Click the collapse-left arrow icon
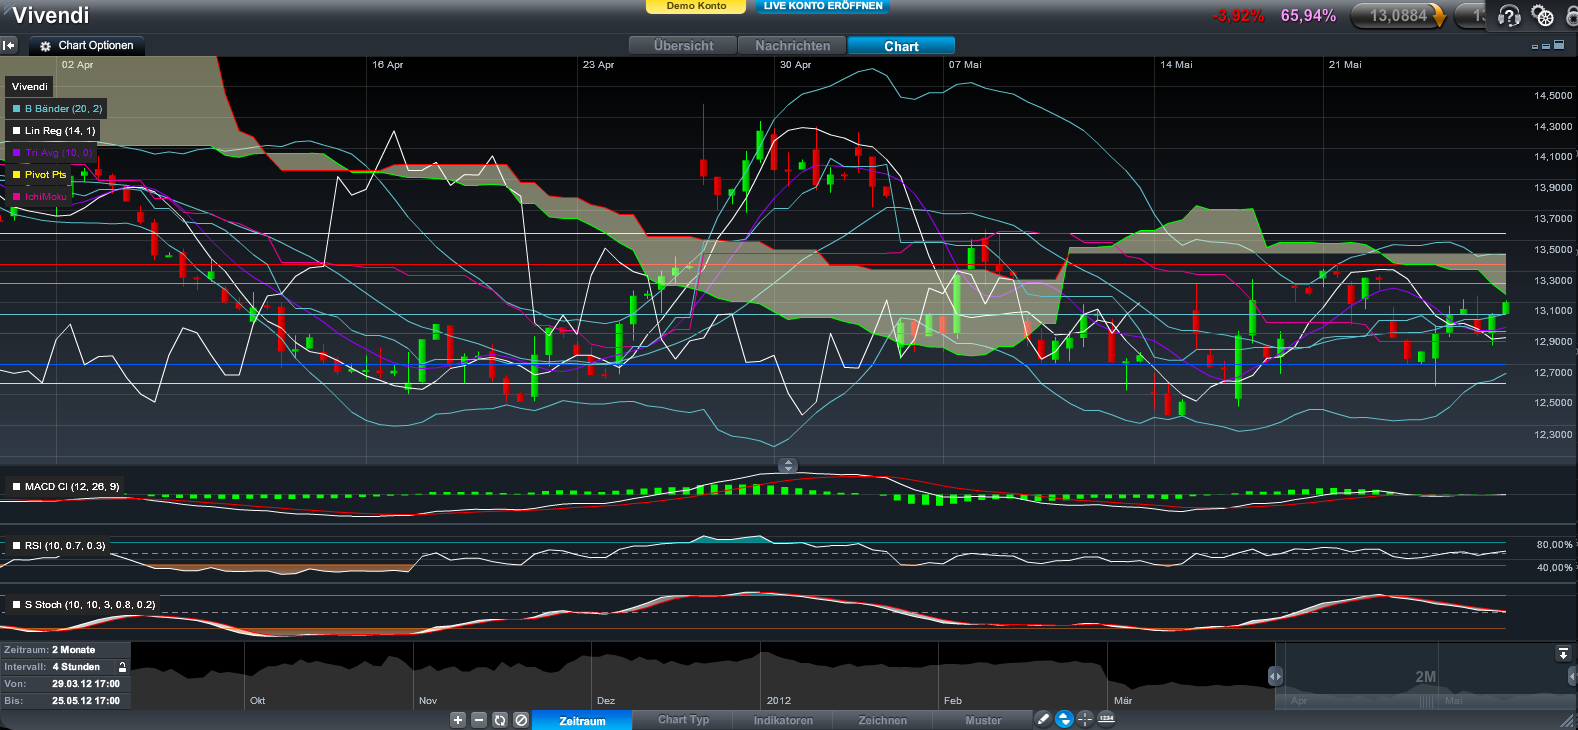Image resolution: width=1578 pixels, height=730 pixels. pos(9,45)
